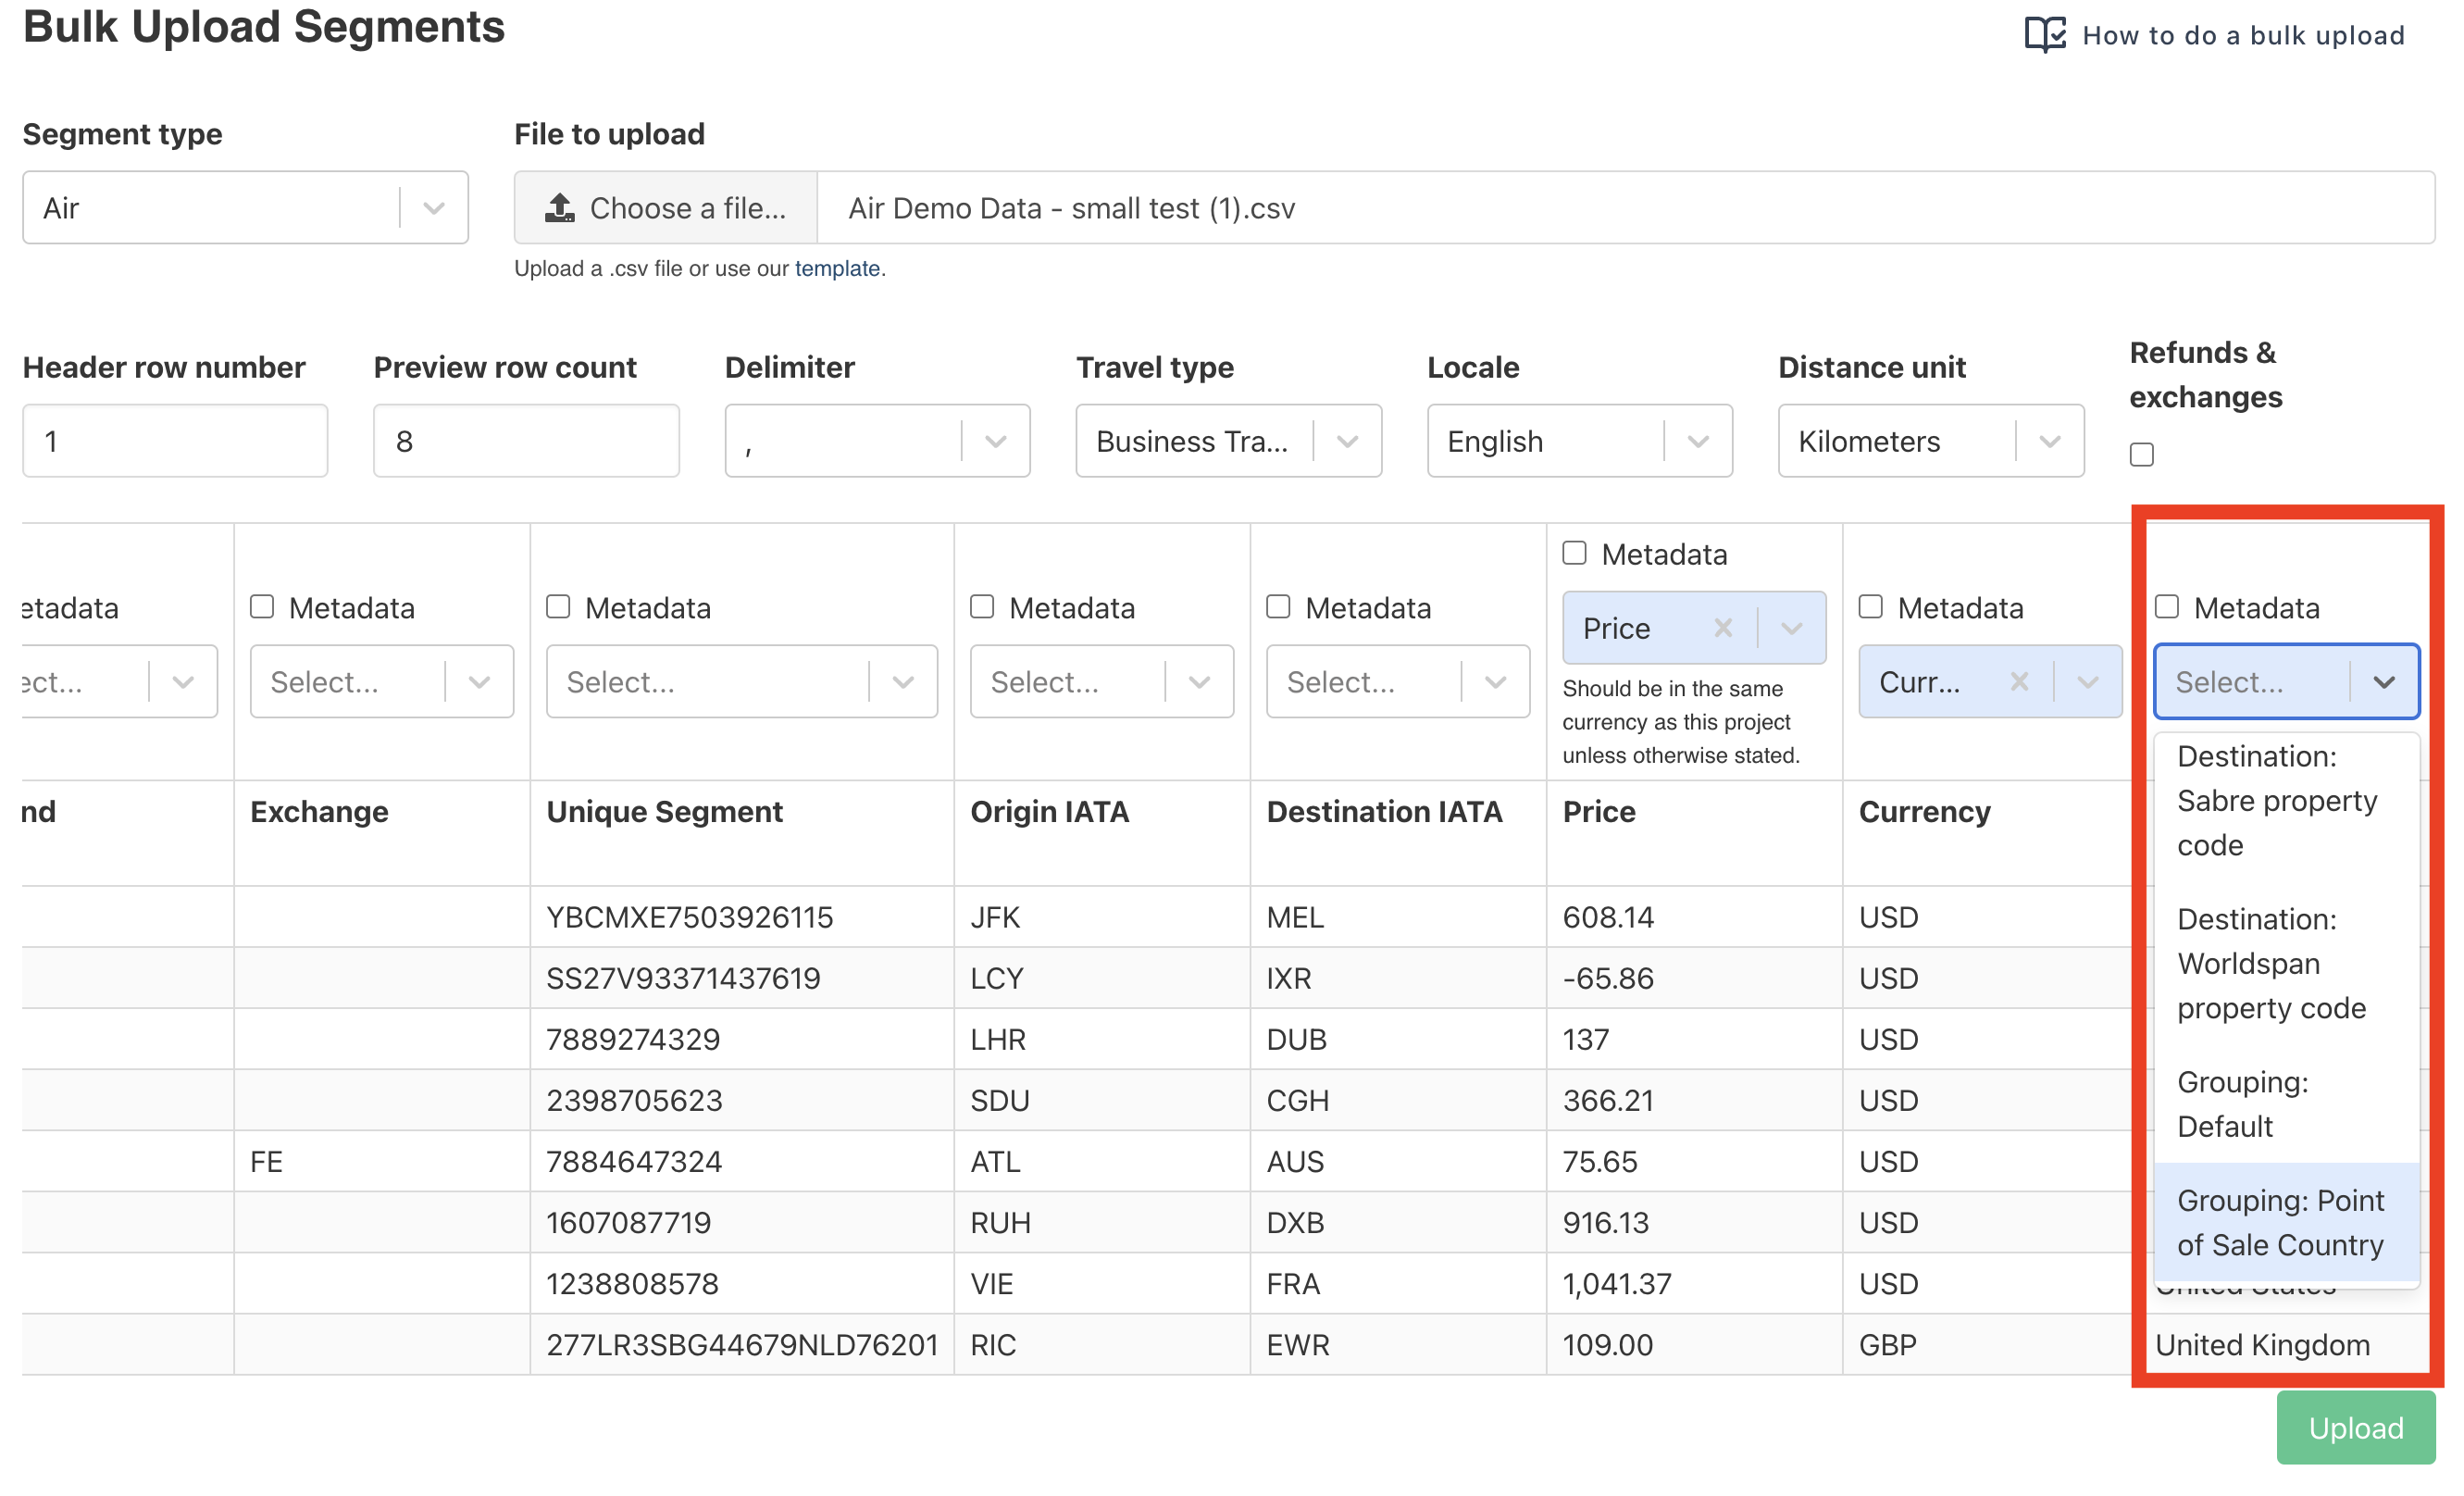Screen dimensions: 2464x1496
Task: Click the Header row number field
Action: (175, 441)
